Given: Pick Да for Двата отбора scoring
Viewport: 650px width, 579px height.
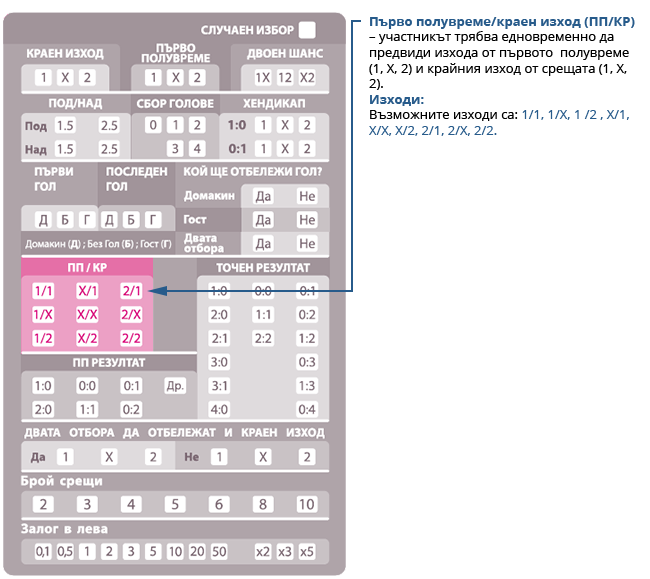Looking at the screenshot, I should [263, 243].
